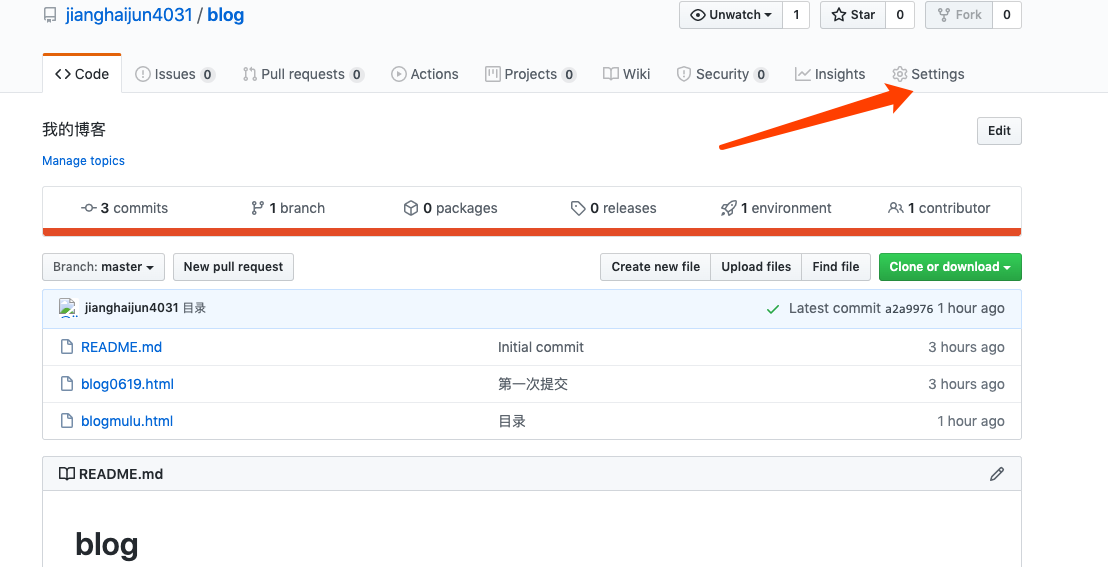Image resolution: width=1108 pixels, height=567 pixels.
Task: Click the book icon in README.md header
Action: [66, 474]
